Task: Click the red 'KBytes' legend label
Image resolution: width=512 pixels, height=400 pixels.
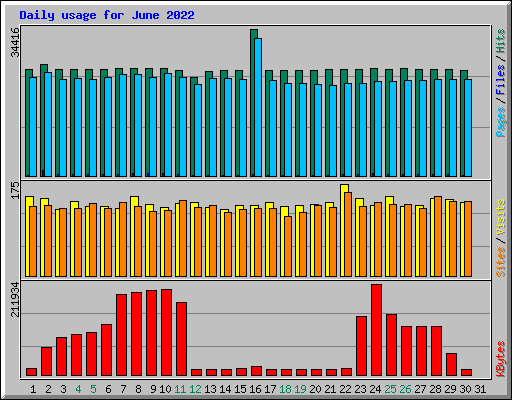Action: (501, 359)
